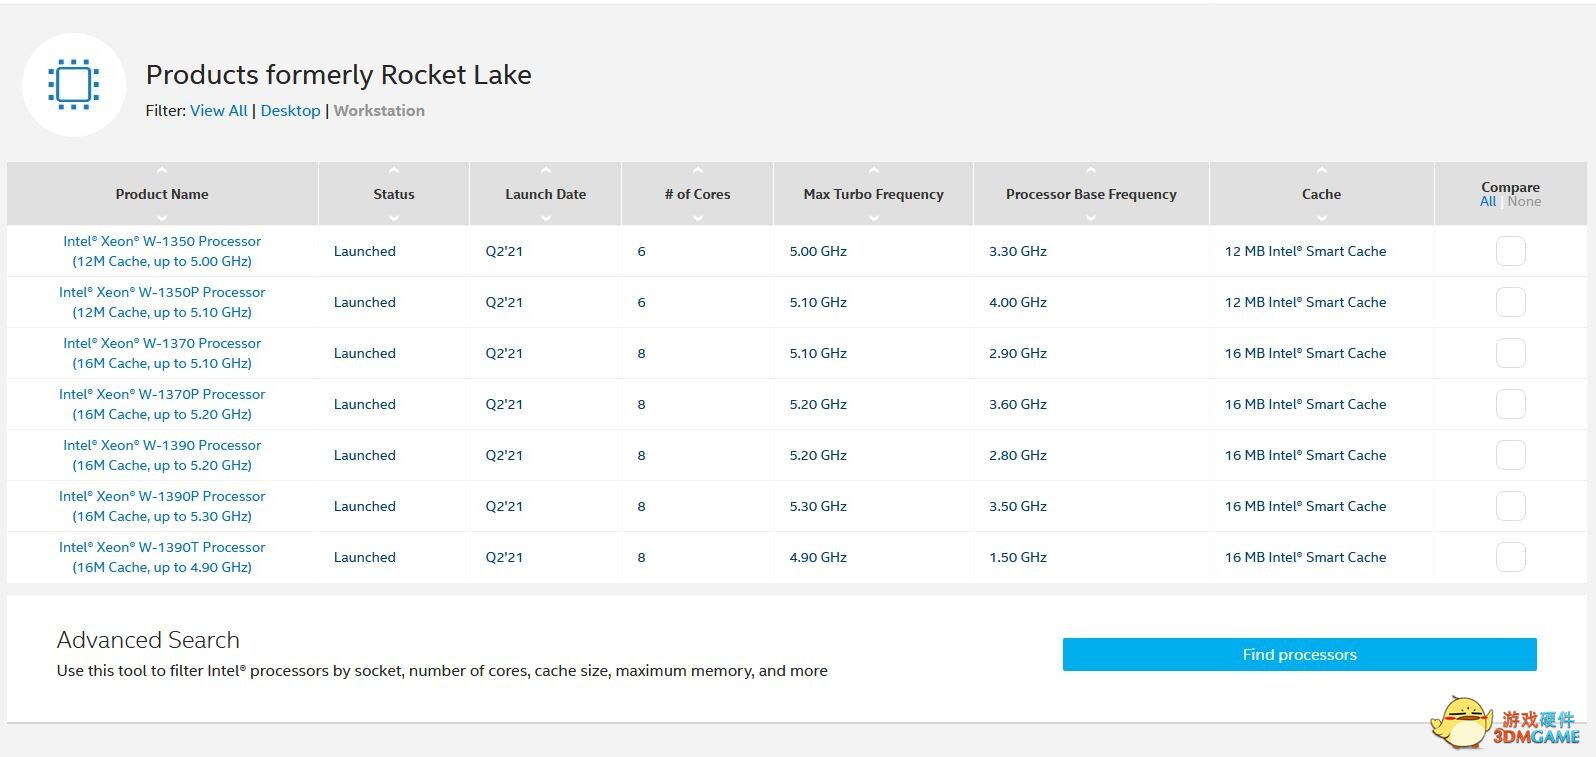
Task: Sort Max Turbo Frequency ascending arrow
Action: pos(874,171)
